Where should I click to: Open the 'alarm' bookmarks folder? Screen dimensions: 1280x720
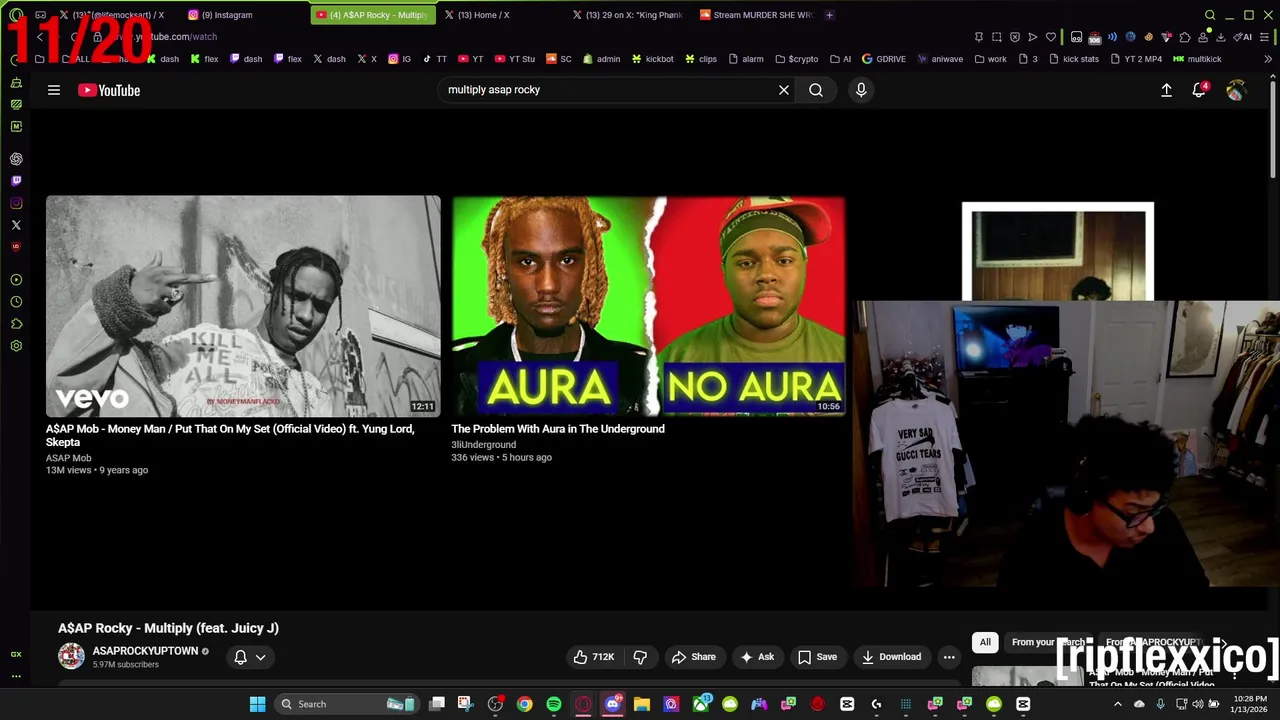coord(745,59)
